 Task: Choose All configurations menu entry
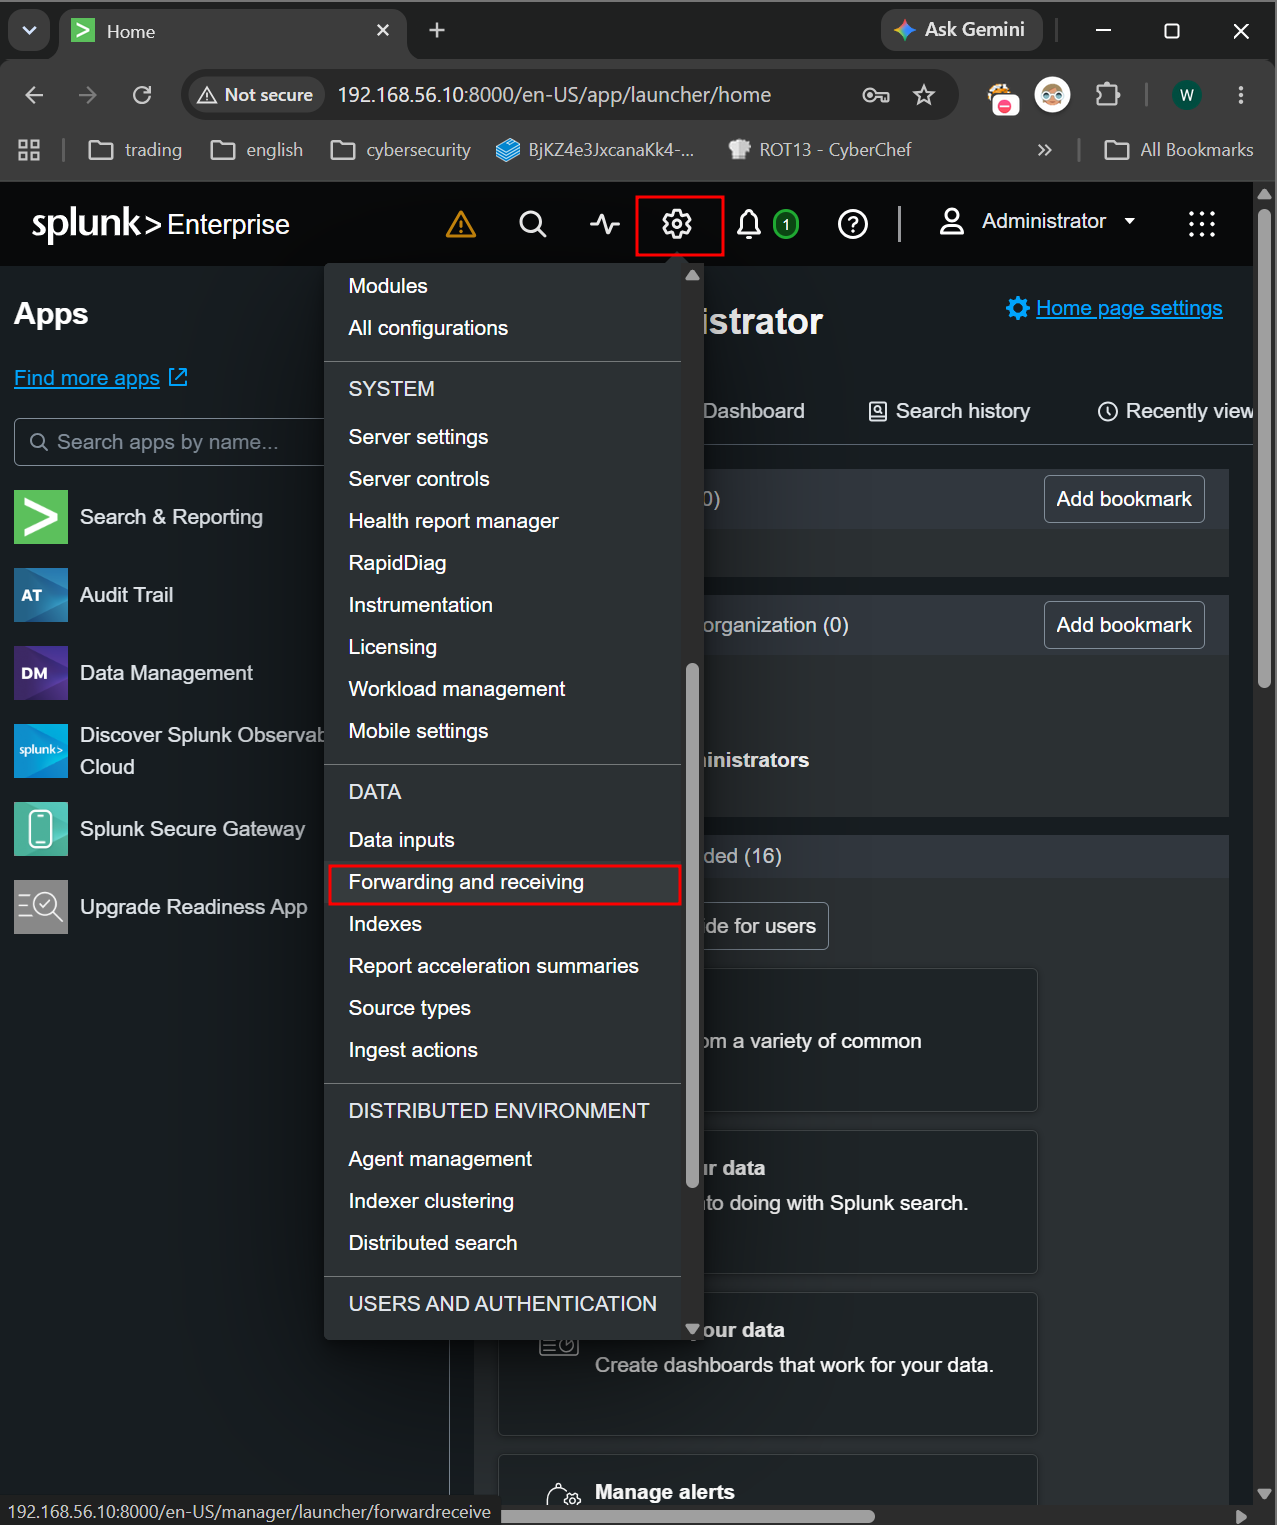(x=428, y=328)
